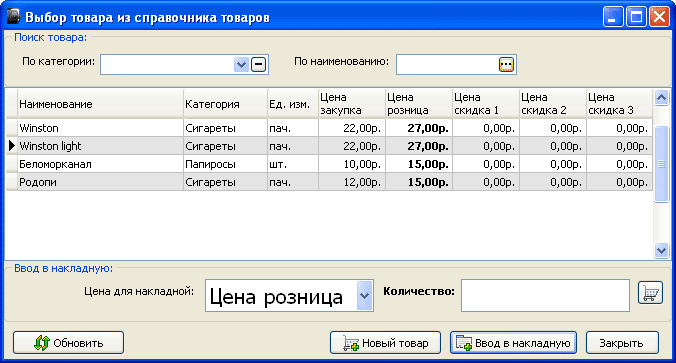Select the Родопи row name cell
The height and width of the screenshot is (363, 676).
[100, 182]
